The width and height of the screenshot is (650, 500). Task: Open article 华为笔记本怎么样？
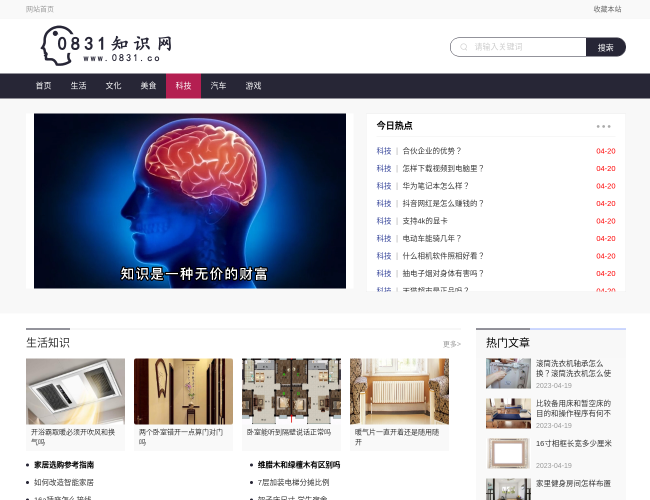(435, 186)
